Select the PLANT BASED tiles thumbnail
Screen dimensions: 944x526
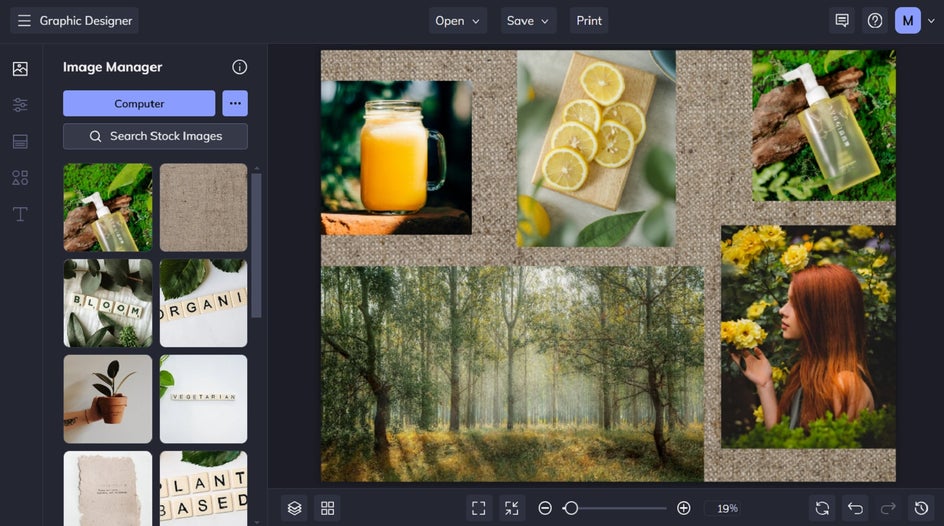(203, 488)
